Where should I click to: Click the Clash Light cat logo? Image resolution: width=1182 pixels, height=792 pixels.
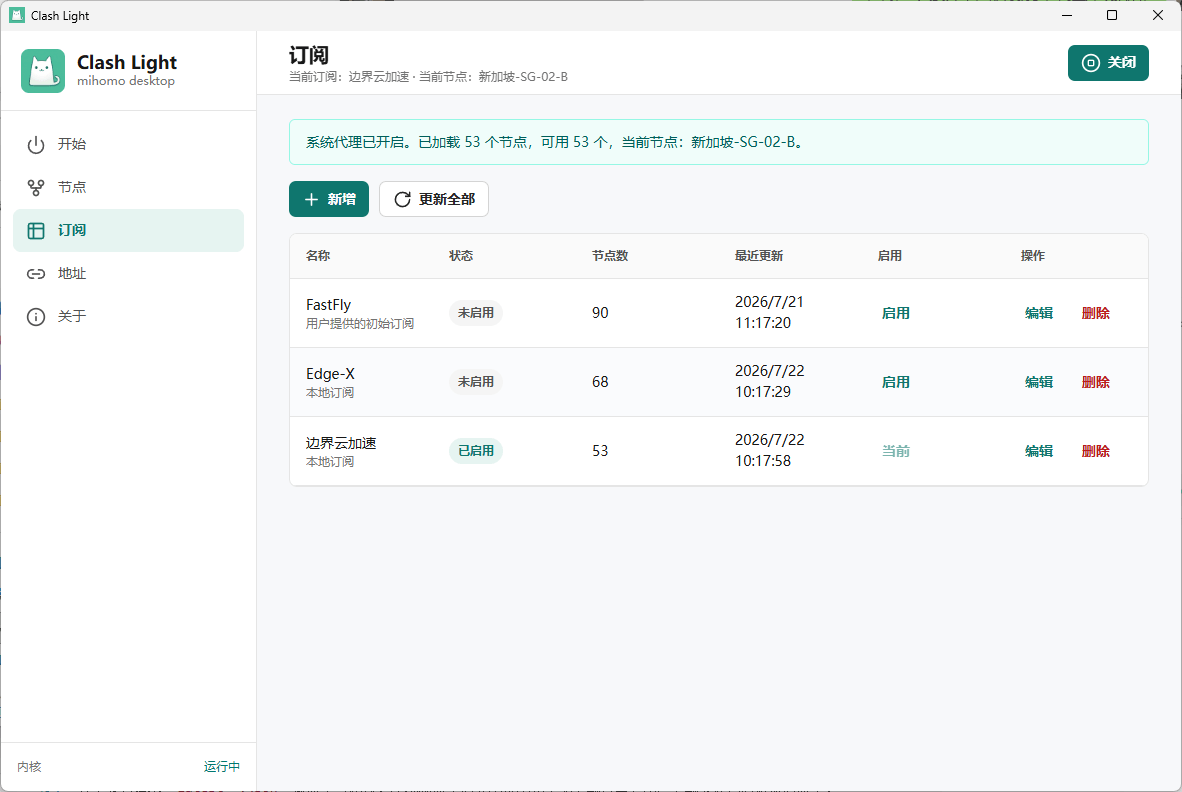[43, 71]
